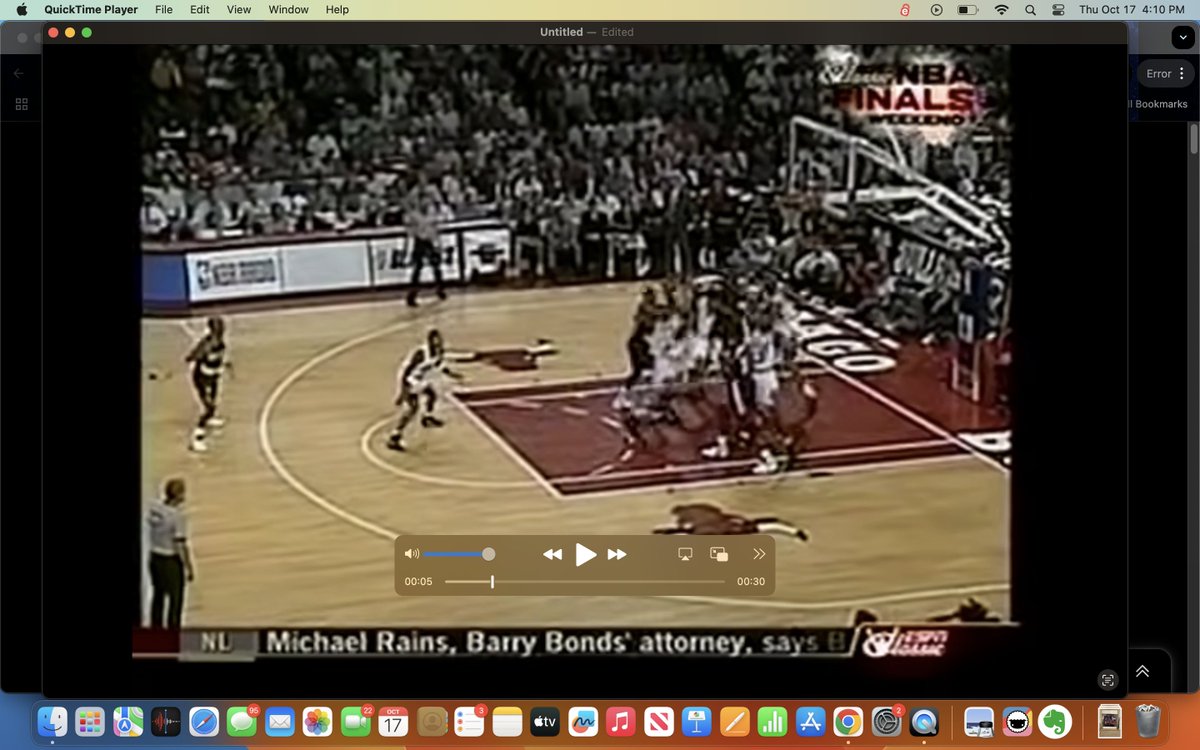Check battery status in menu bar

coord(968,9)
